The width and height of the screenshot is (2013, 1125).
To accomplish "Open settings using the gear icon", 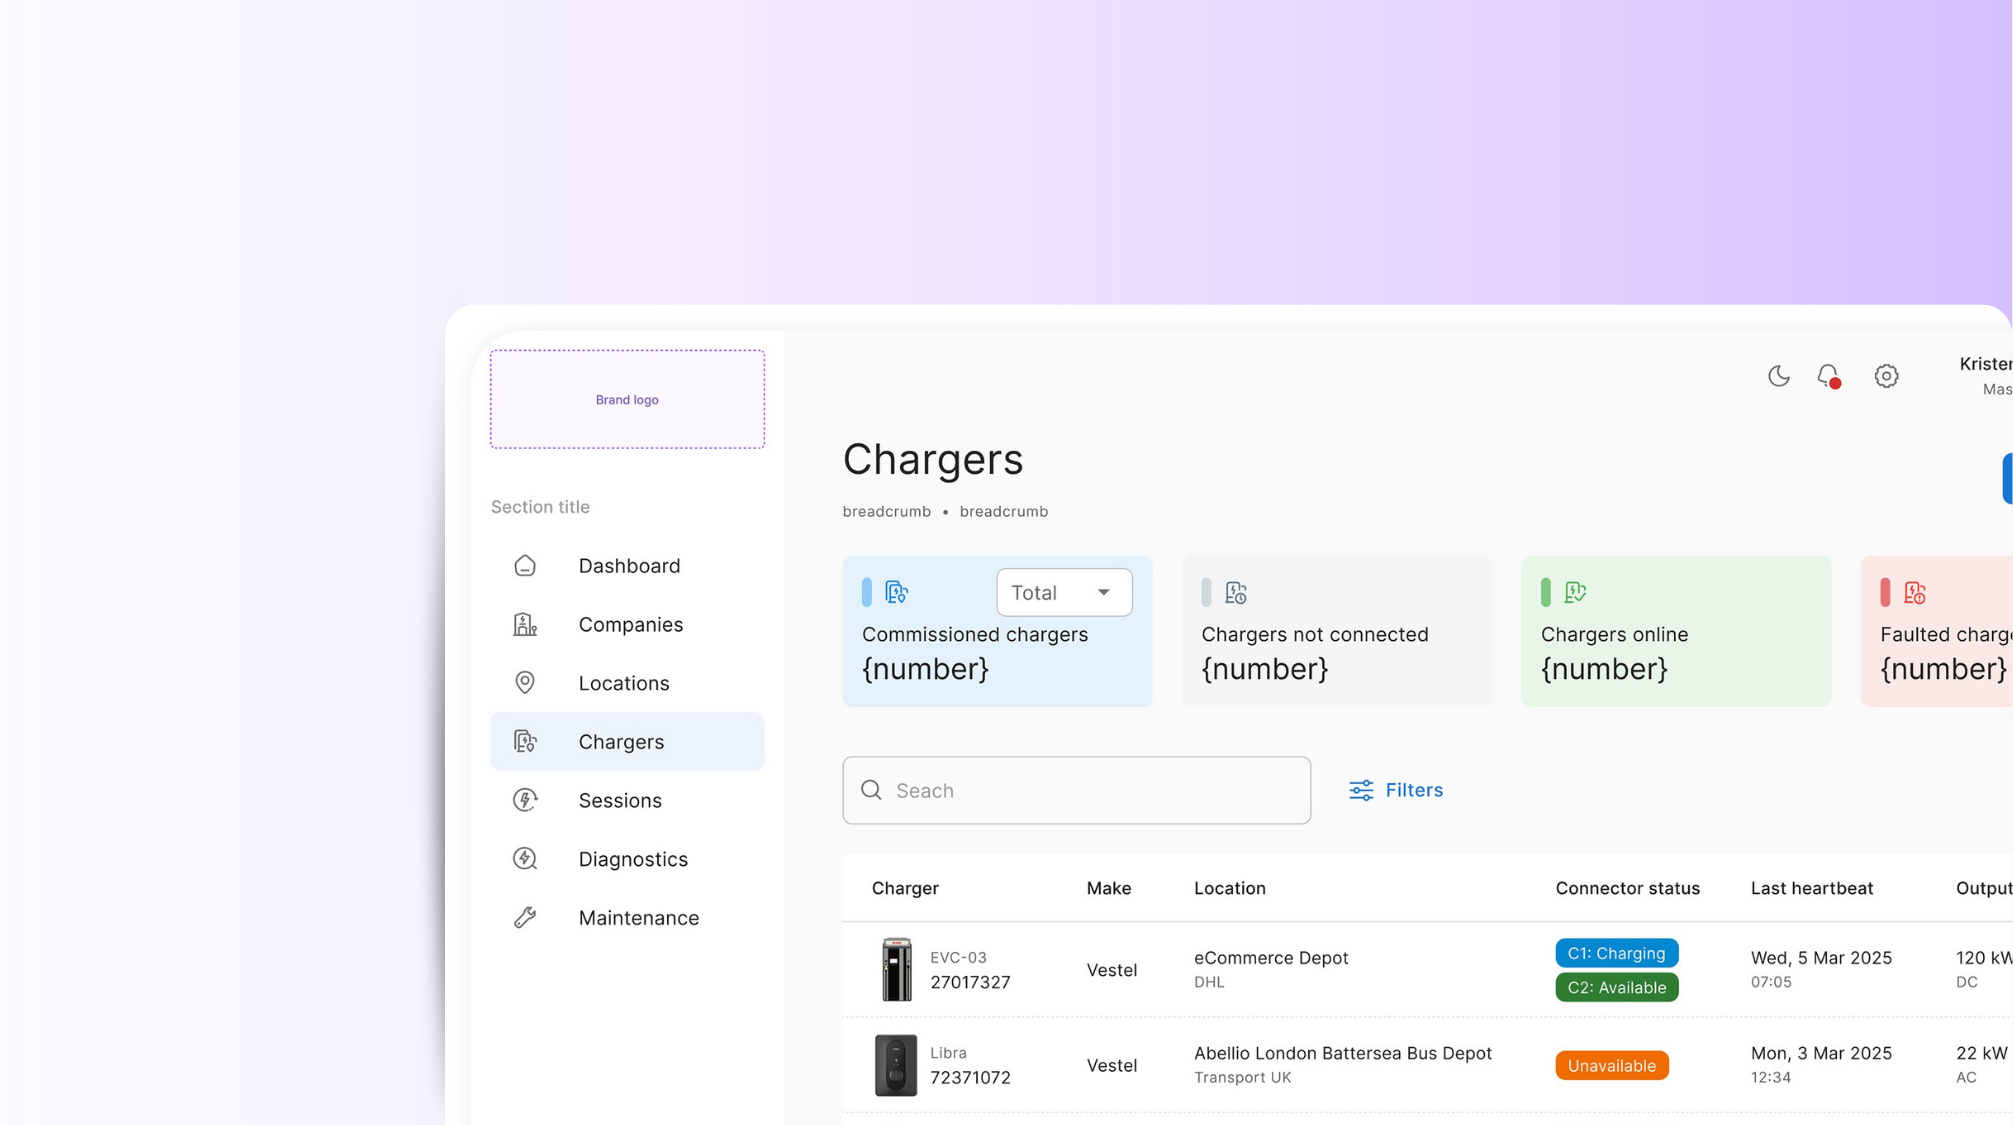I will 1886,376.
